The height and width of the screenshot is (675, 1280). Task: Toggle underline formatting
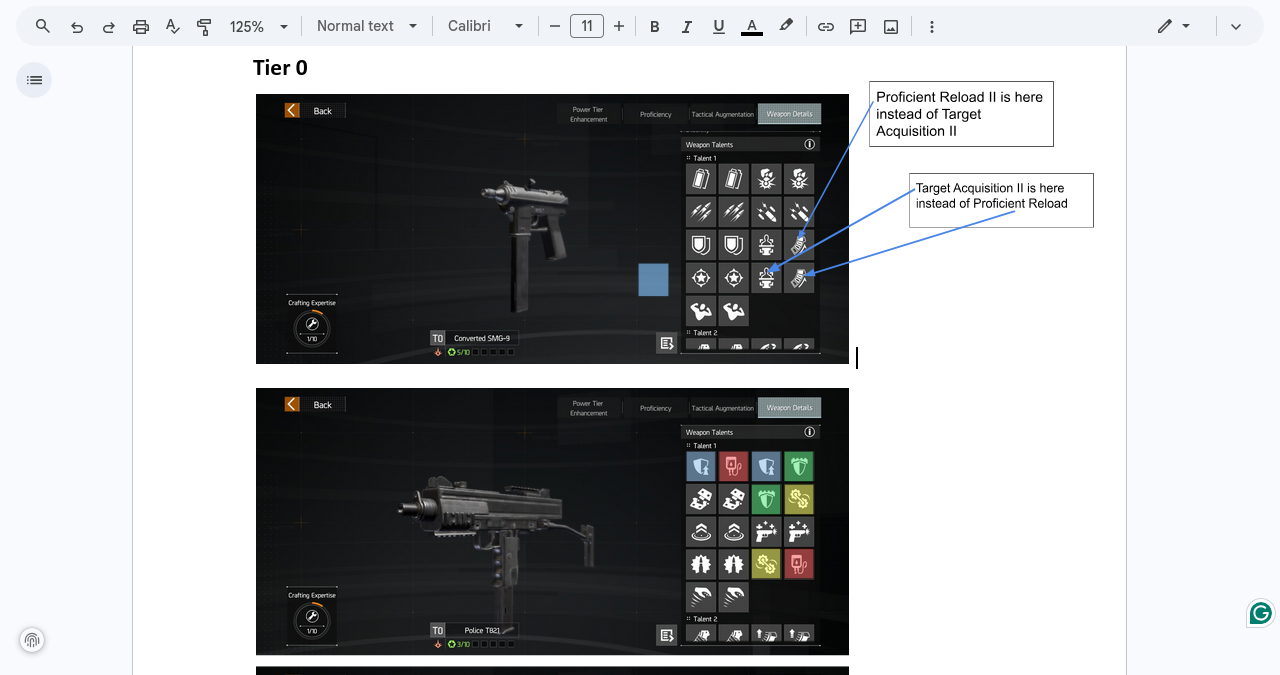(719, 27)
